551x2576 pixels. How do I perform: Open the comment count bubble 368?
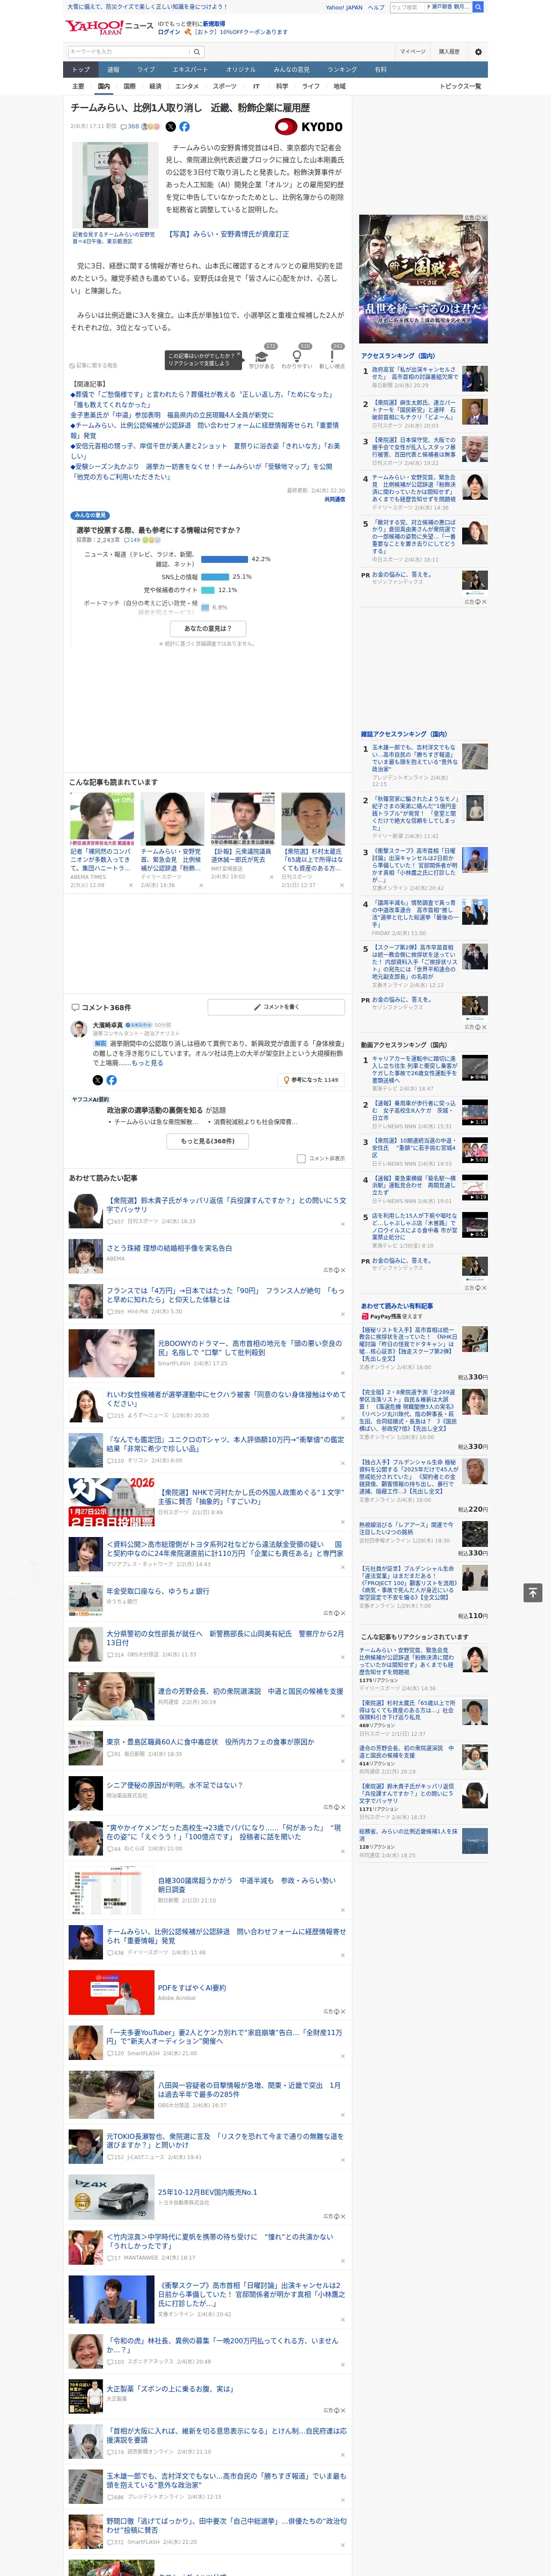(130, 127)
